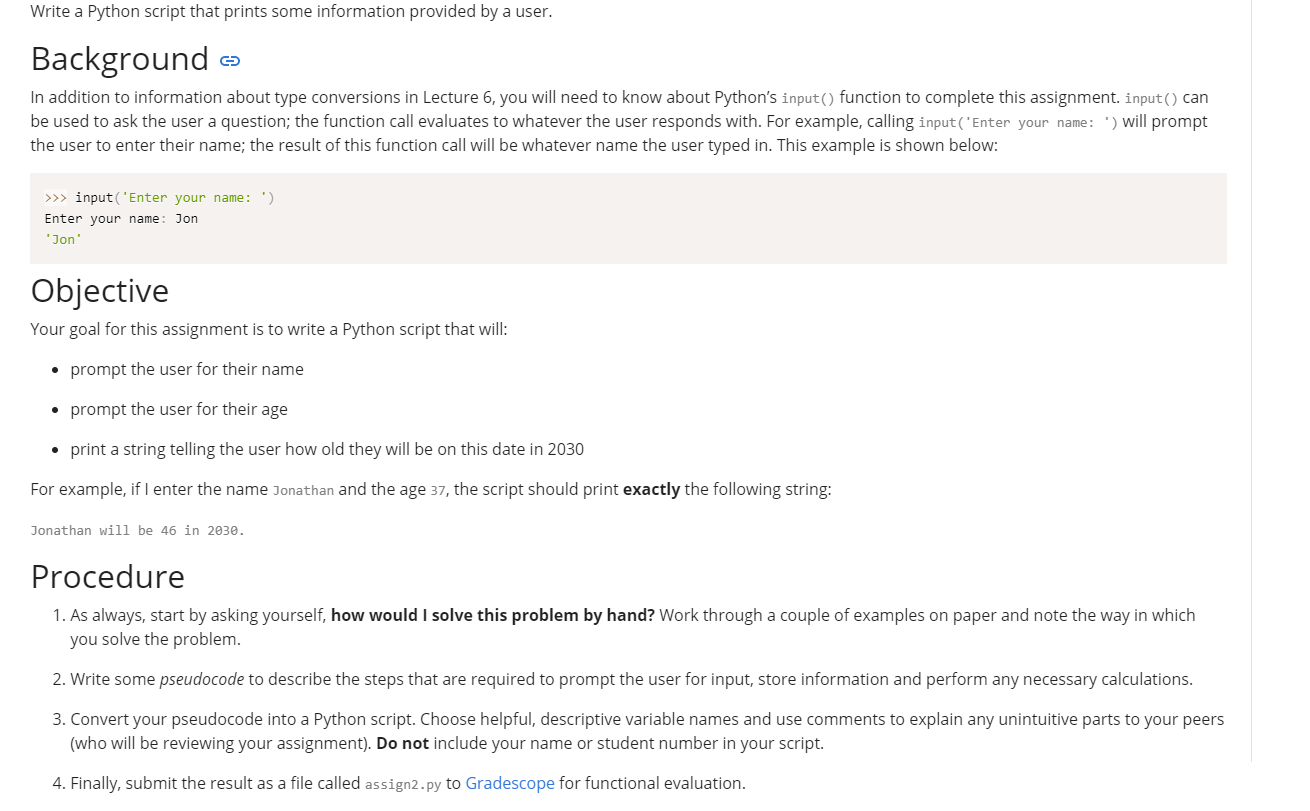
Task: Click the 'Jon' output string in code block
Action: point(63,239)
